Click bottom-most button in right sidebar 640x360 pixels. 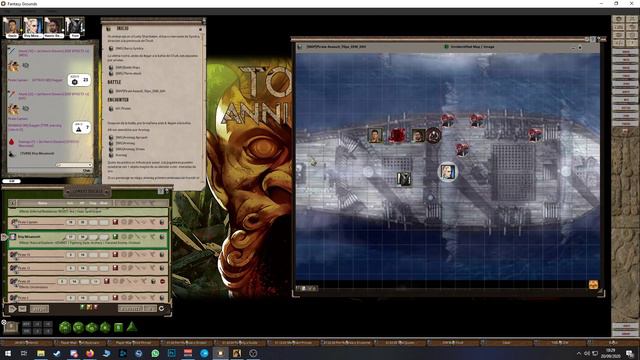[626, 333]
